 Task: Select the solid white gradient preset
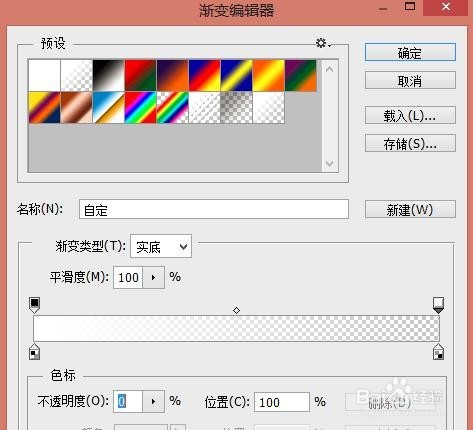[x=44, y=75]
